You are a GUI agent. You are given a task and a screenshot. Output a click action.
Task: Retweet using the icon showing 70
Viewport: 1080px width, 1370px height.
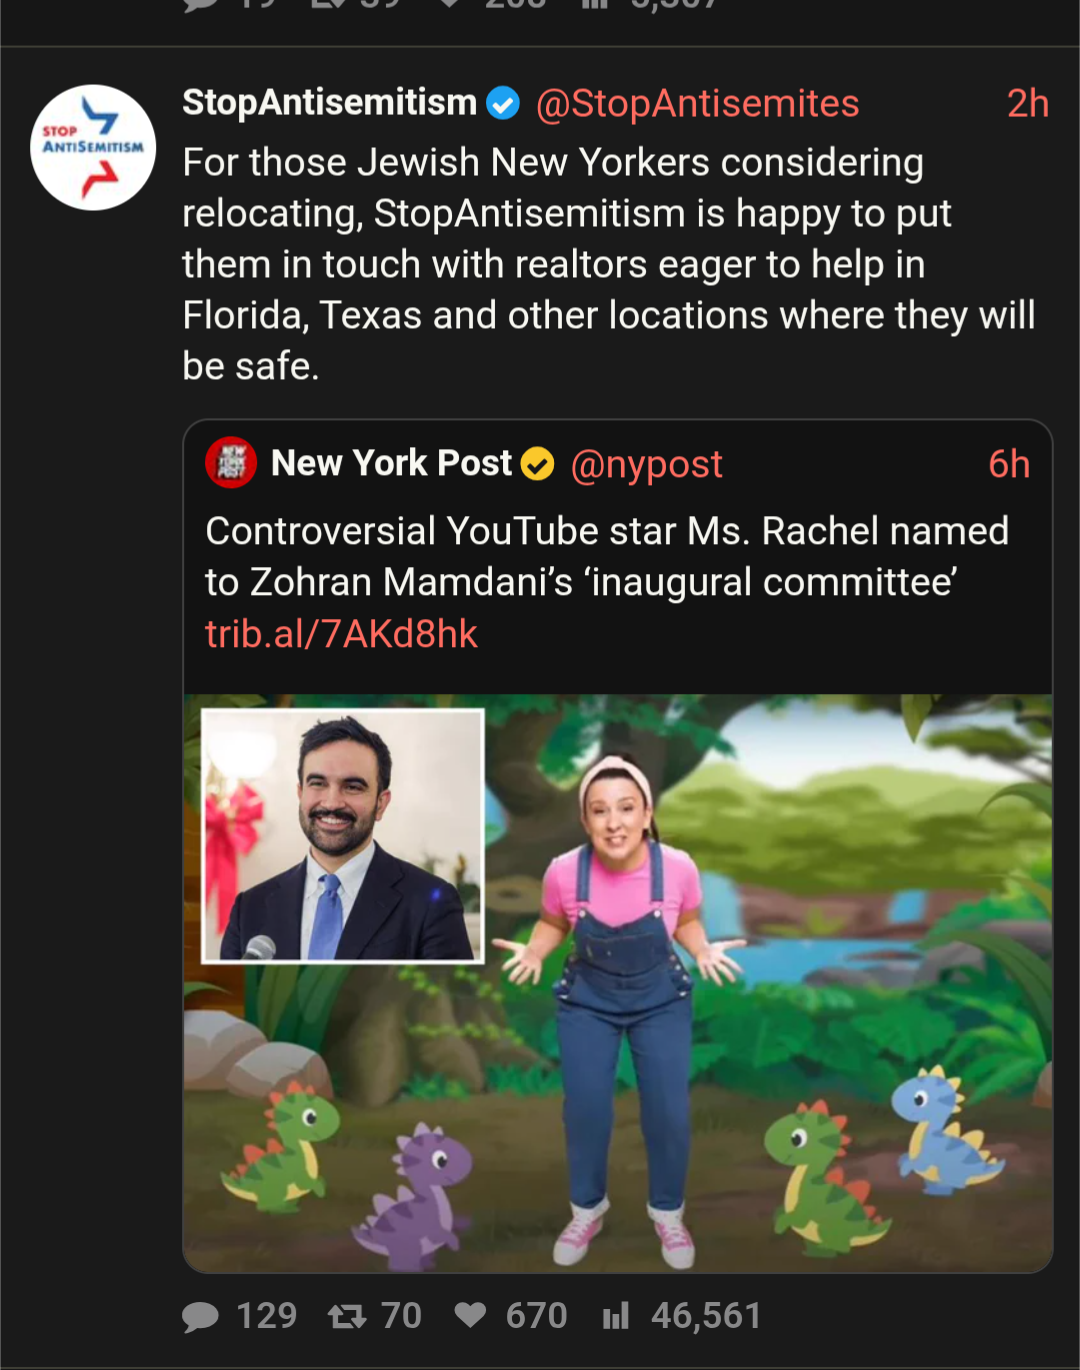coord(347,1317)
